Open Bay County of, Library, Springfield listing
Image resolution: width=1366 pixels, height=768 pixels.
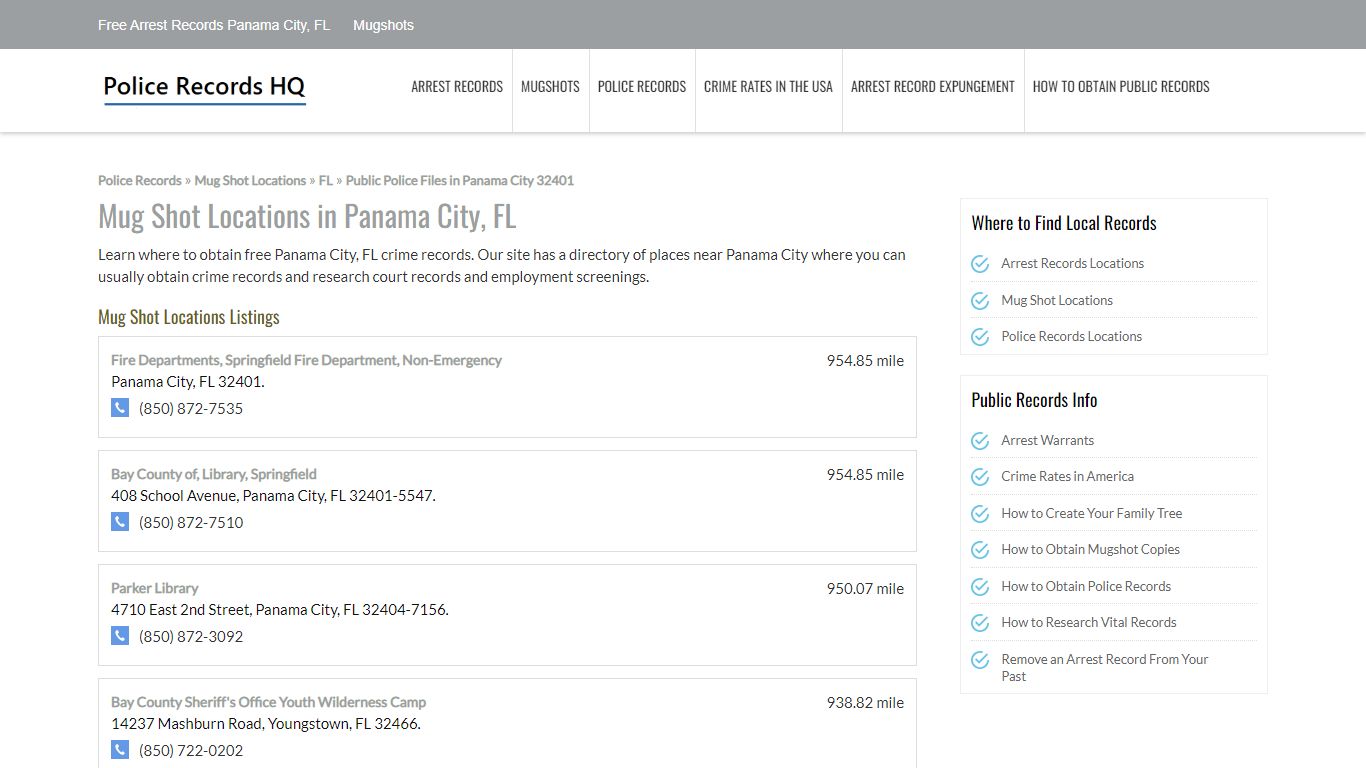click(214, 474)
